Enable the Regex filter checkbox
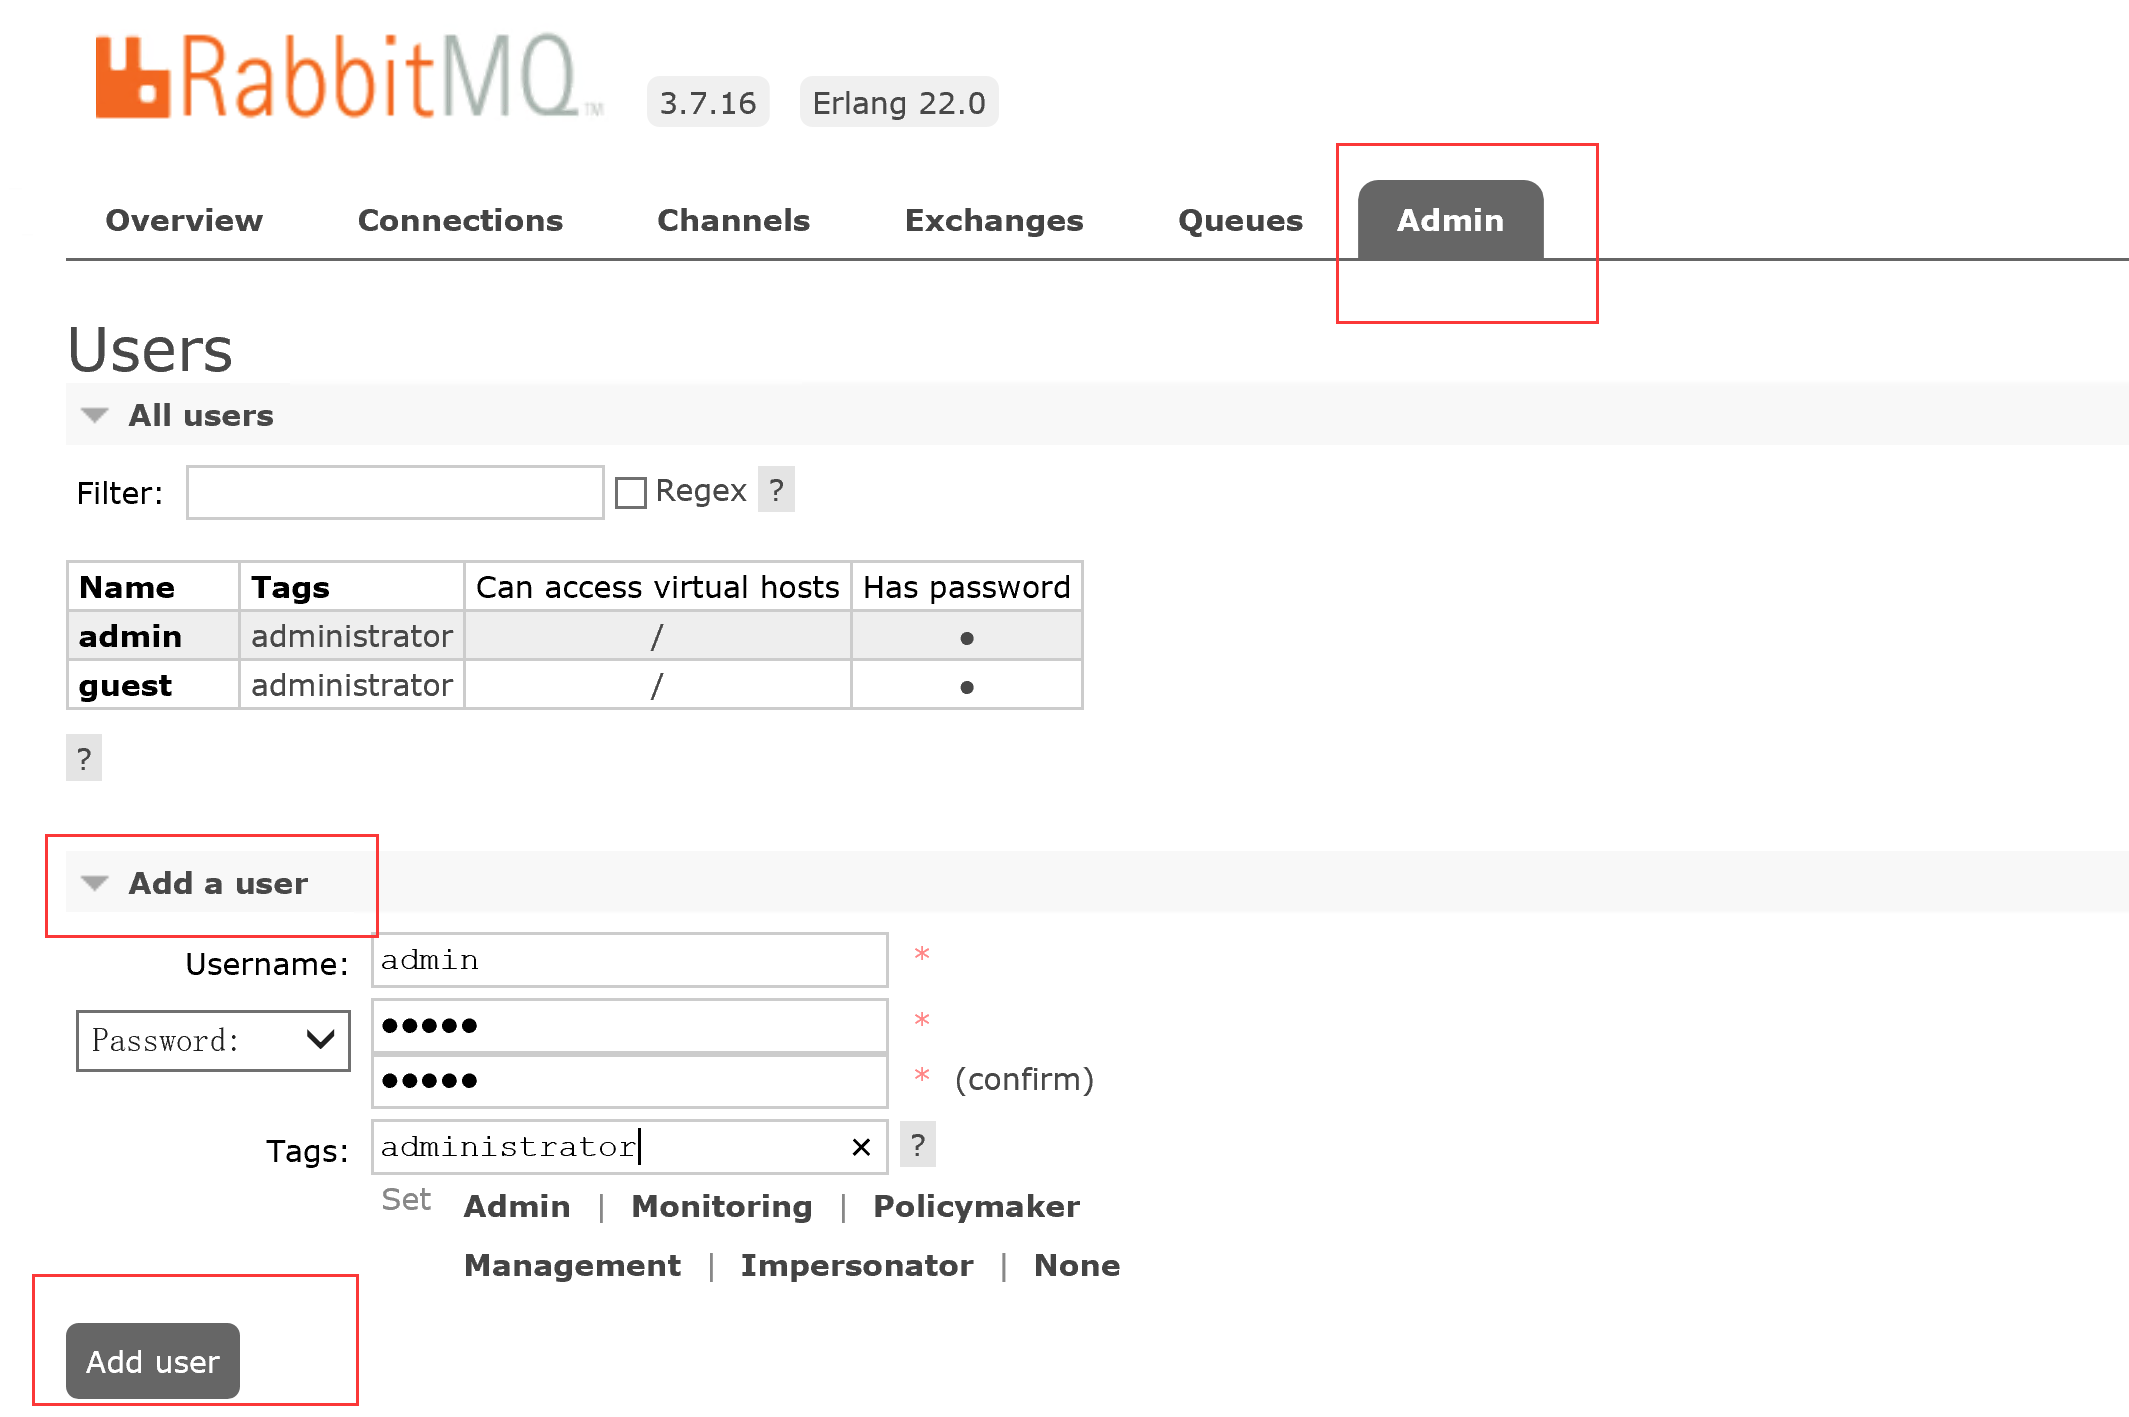This screenshot has height=1417, width=2129. 630,492
